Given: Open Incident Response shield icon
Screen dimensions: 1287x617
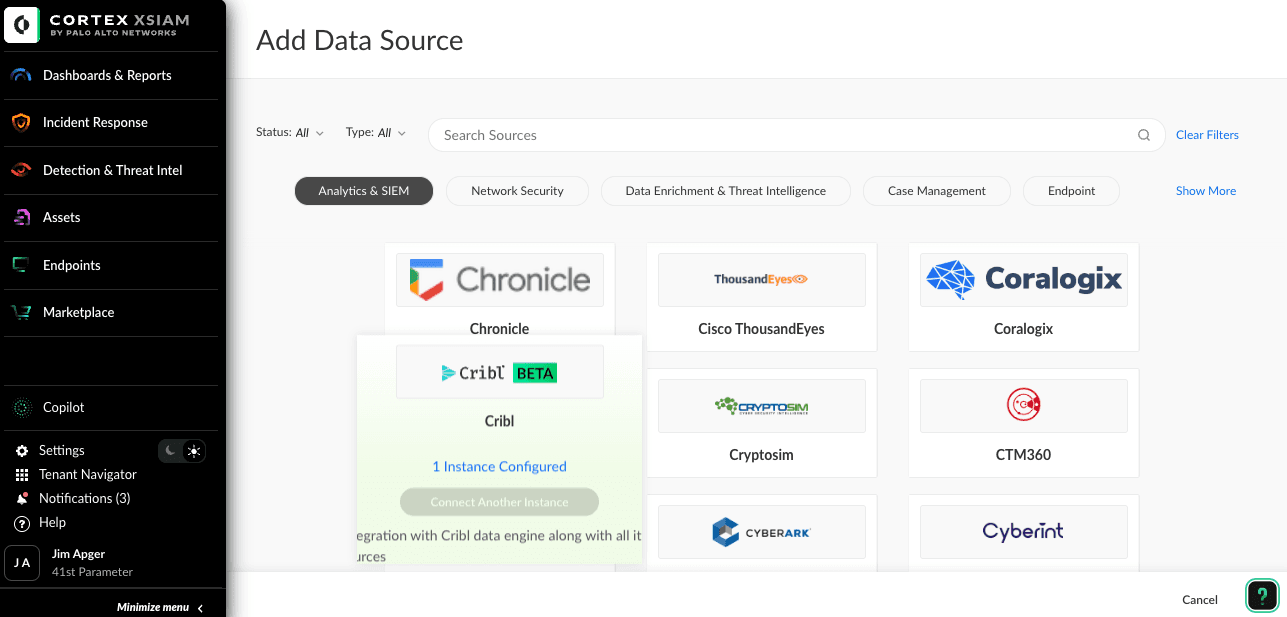Looking at the screenshot, I should (x=21, y=122).
